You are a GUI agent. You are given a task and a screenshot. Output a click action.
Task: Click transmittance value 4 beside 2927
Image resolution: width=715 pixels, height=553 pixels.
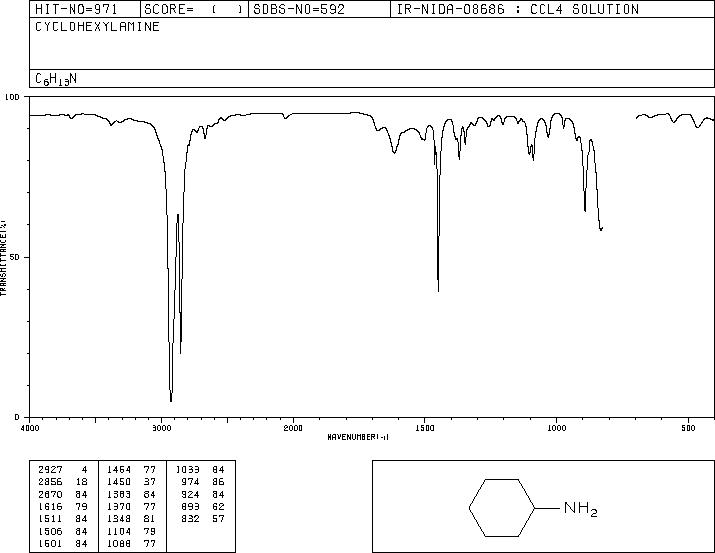(x=84, y=469)
